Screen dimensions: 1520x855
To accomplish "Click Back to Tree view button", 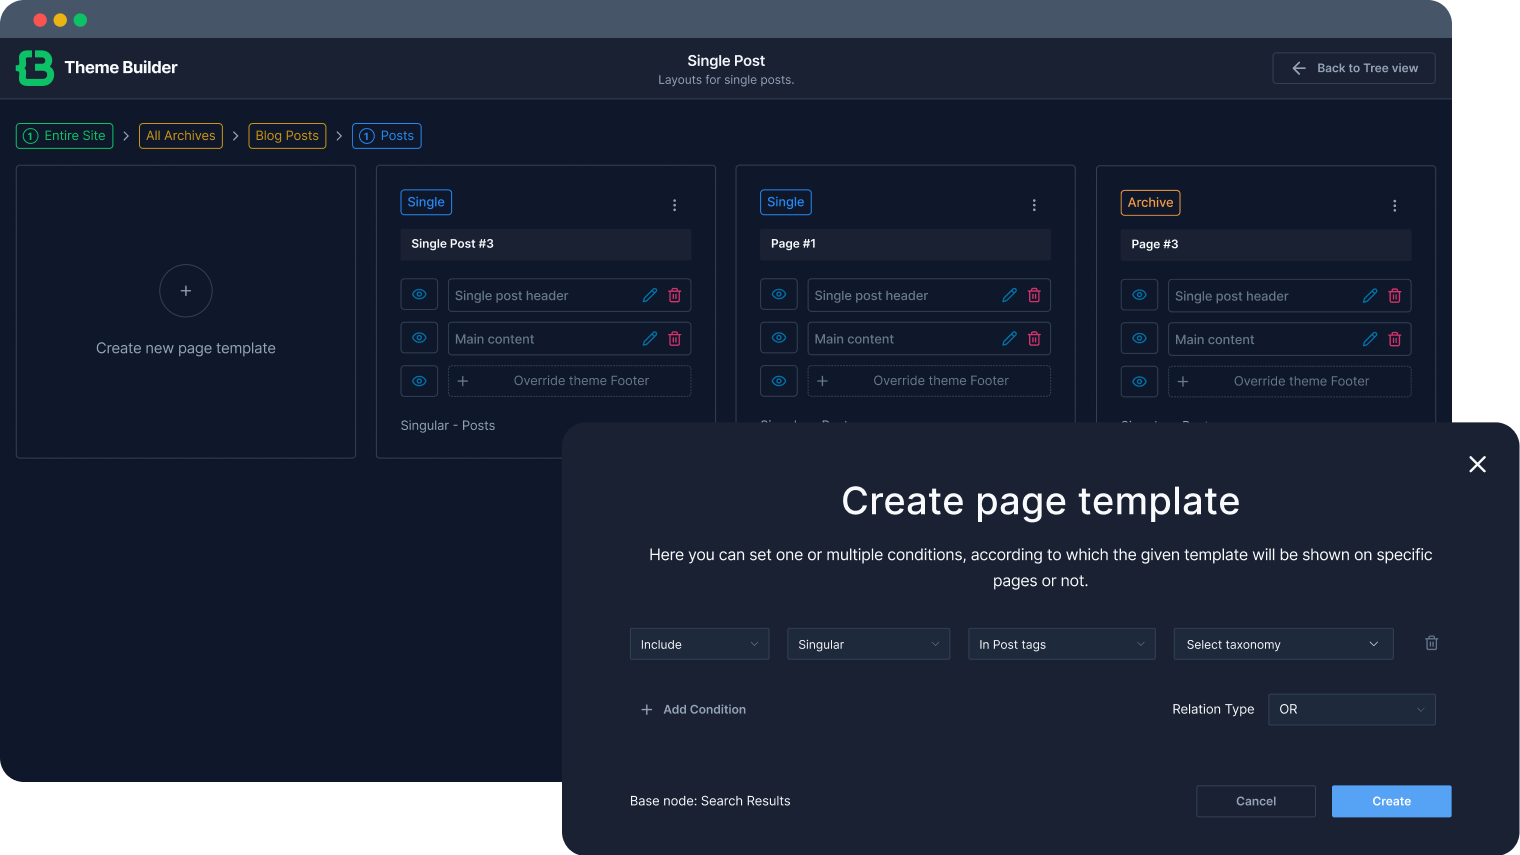I will tap(1354, 68).
